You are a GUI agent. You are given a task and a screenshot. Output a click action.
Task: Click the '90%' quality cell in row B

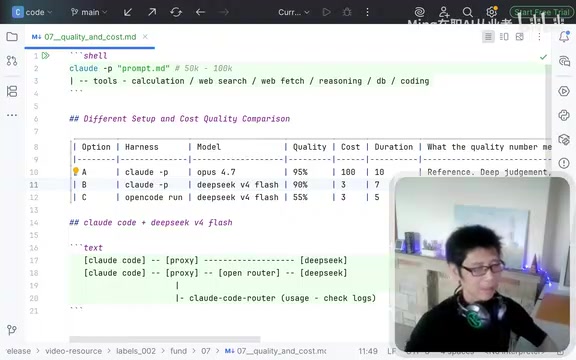point(300,184)
